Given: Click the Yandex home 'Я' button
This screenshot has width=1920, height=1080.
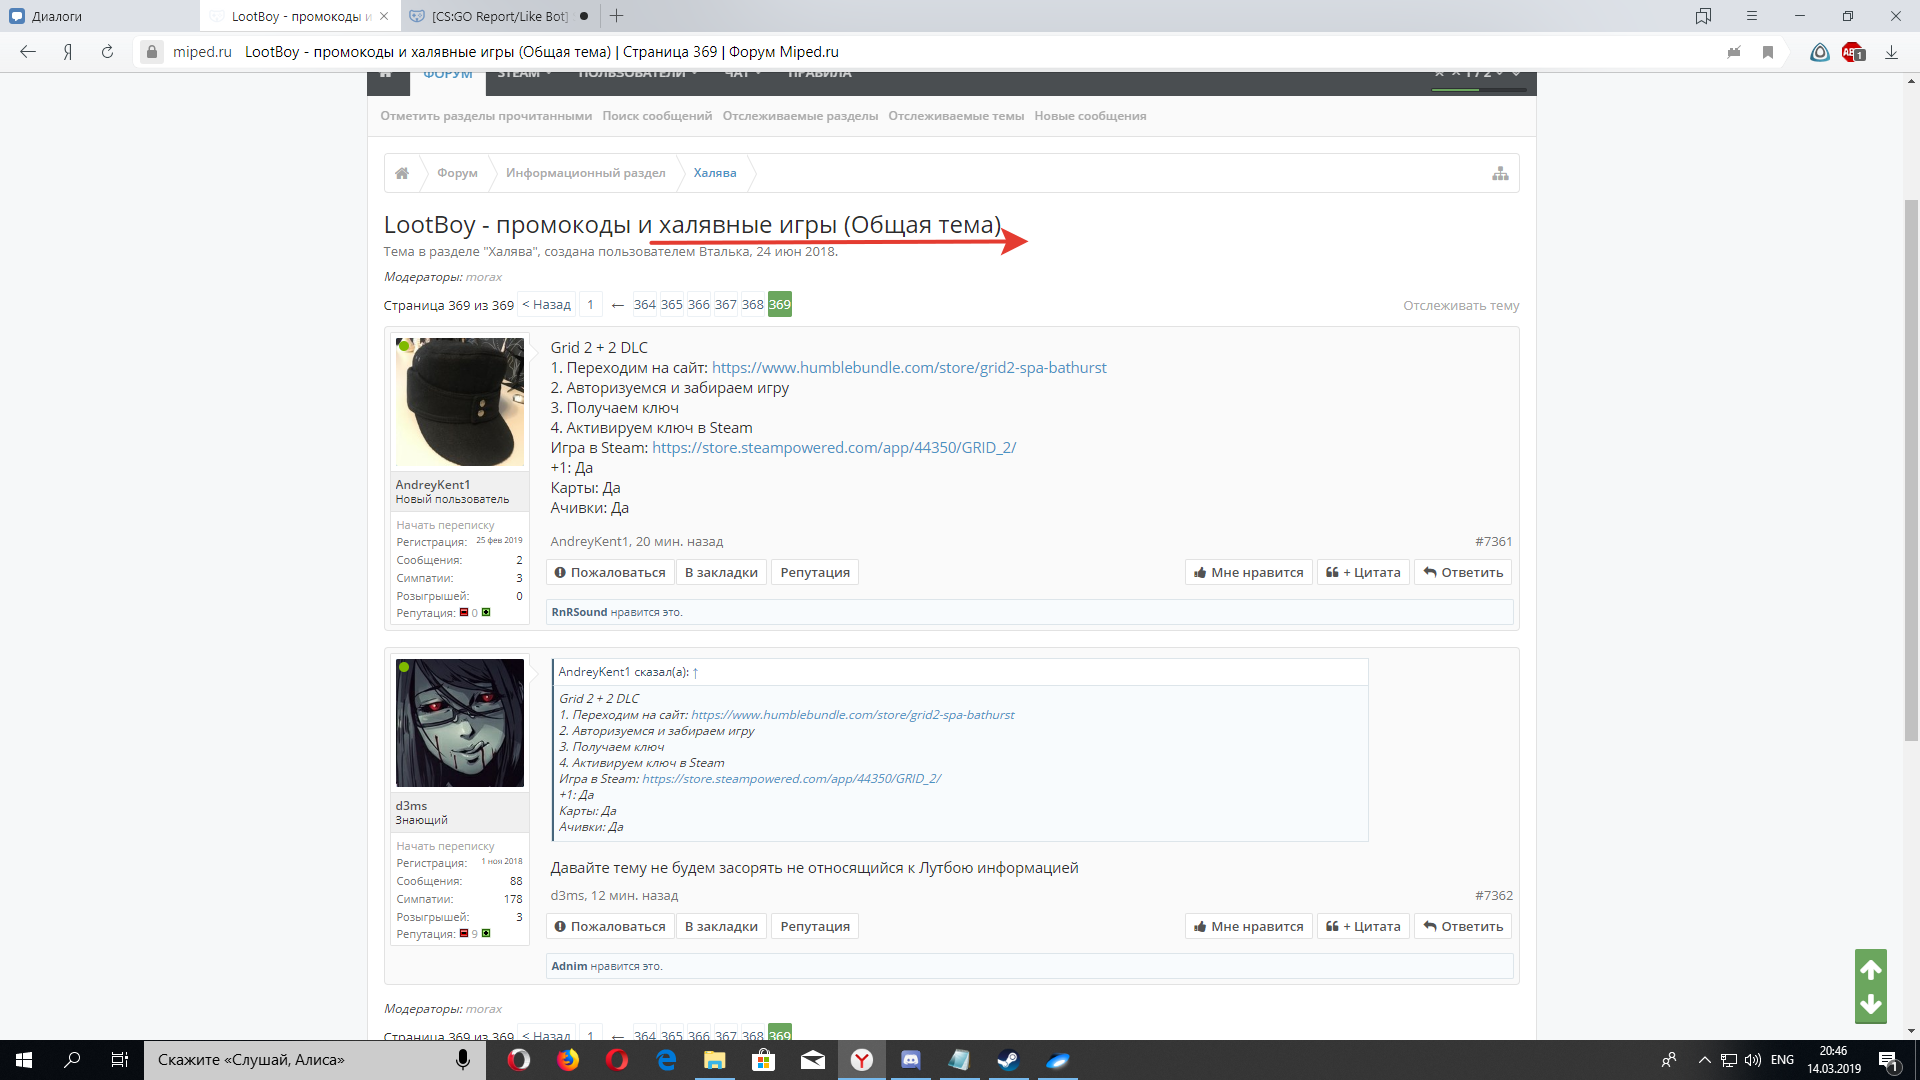Looking at the screenshot, I should [68, 52].
